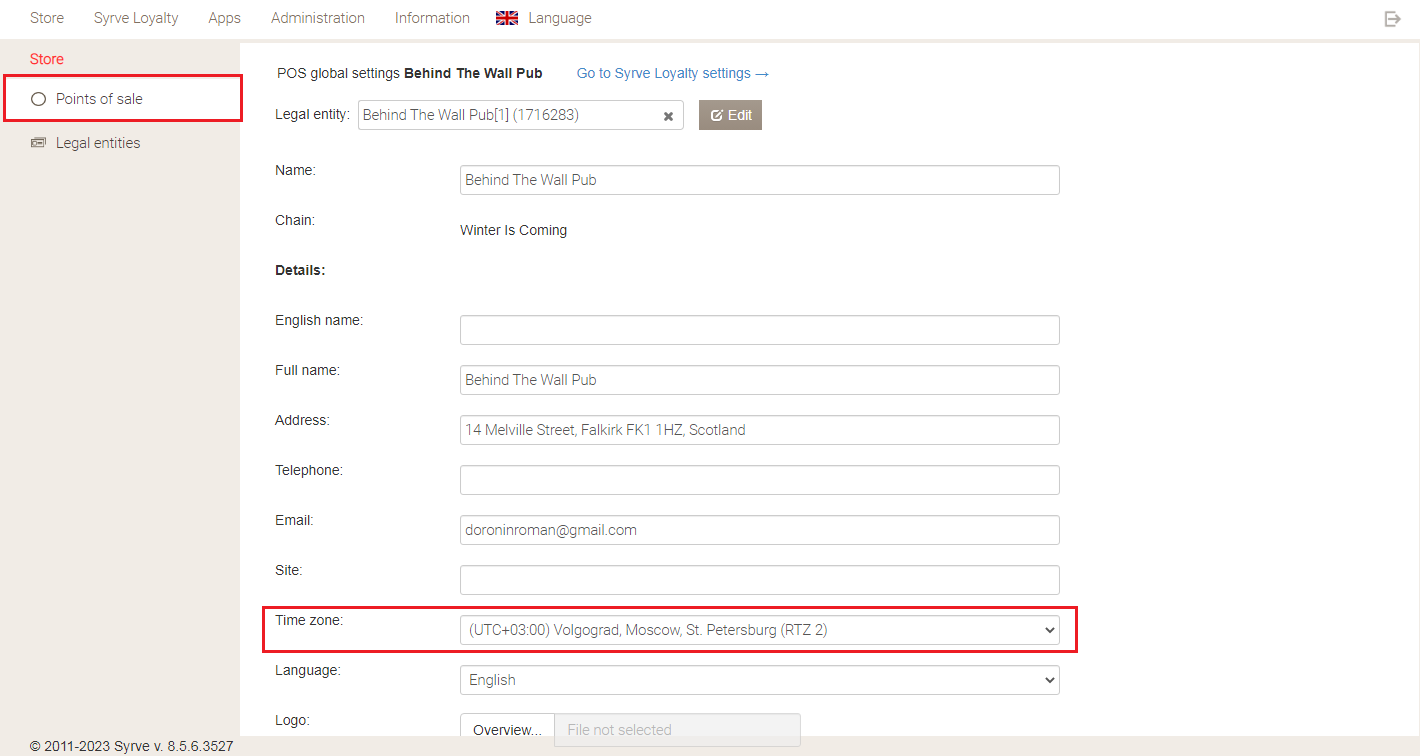
Task: Click into the English name field
Action: (759, 330)
